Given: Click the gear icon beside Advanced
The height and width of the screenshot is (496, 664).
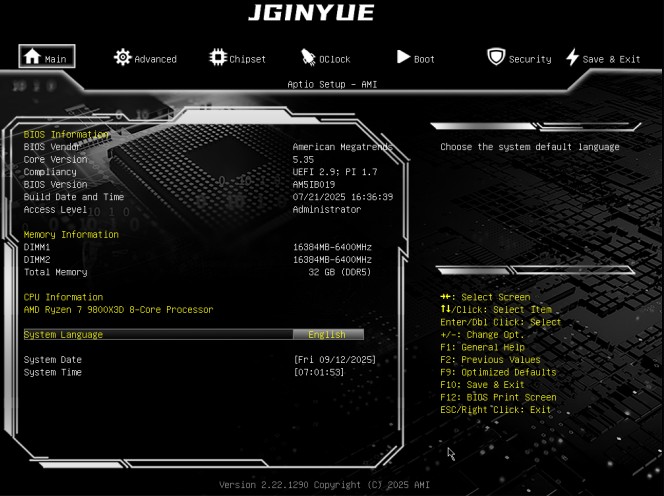Looking at the screenshot, I should tap(122, 57).
